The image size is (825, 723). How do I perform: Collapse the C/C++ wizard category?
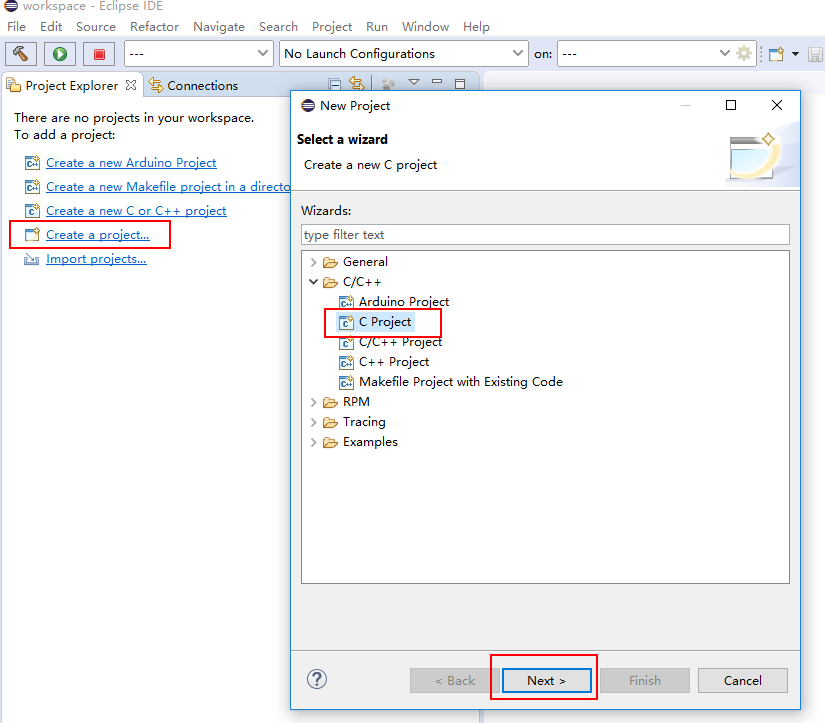(314, 282)
